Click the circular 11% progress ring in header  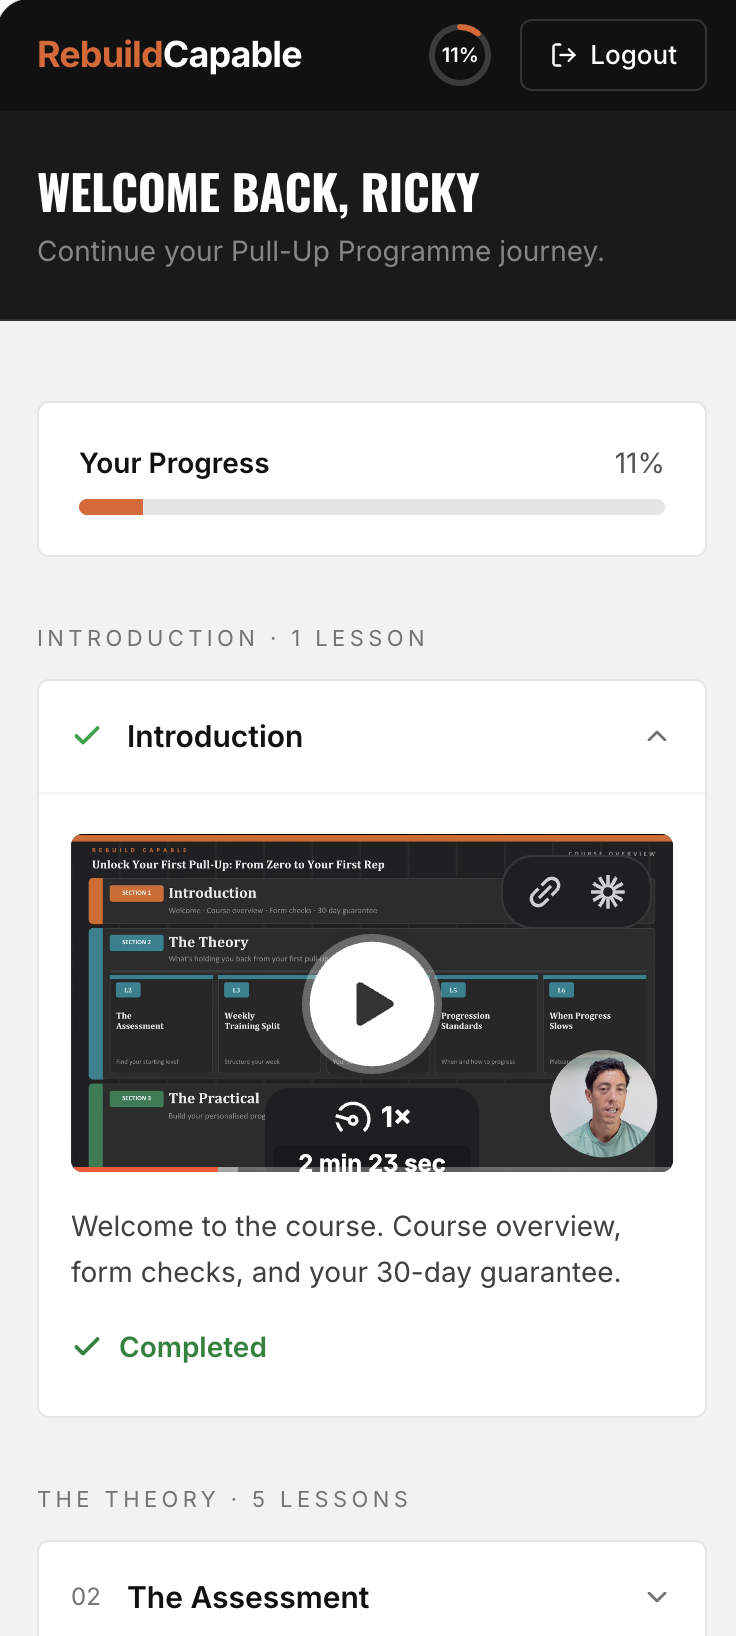[460, 55]
